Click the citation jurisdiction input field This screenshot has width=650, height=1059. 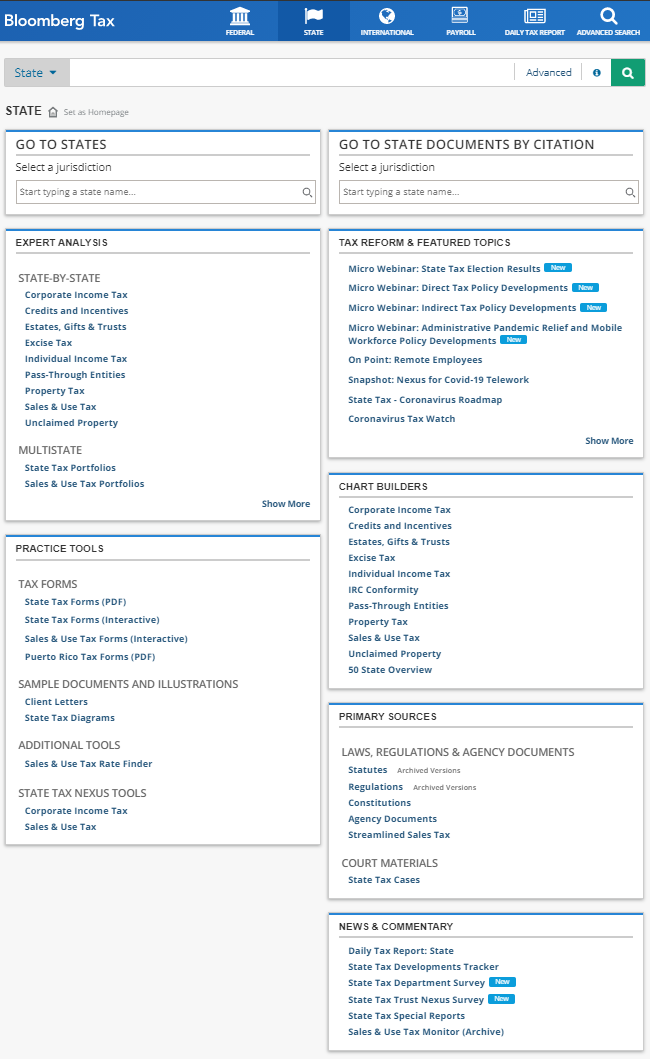482,192
